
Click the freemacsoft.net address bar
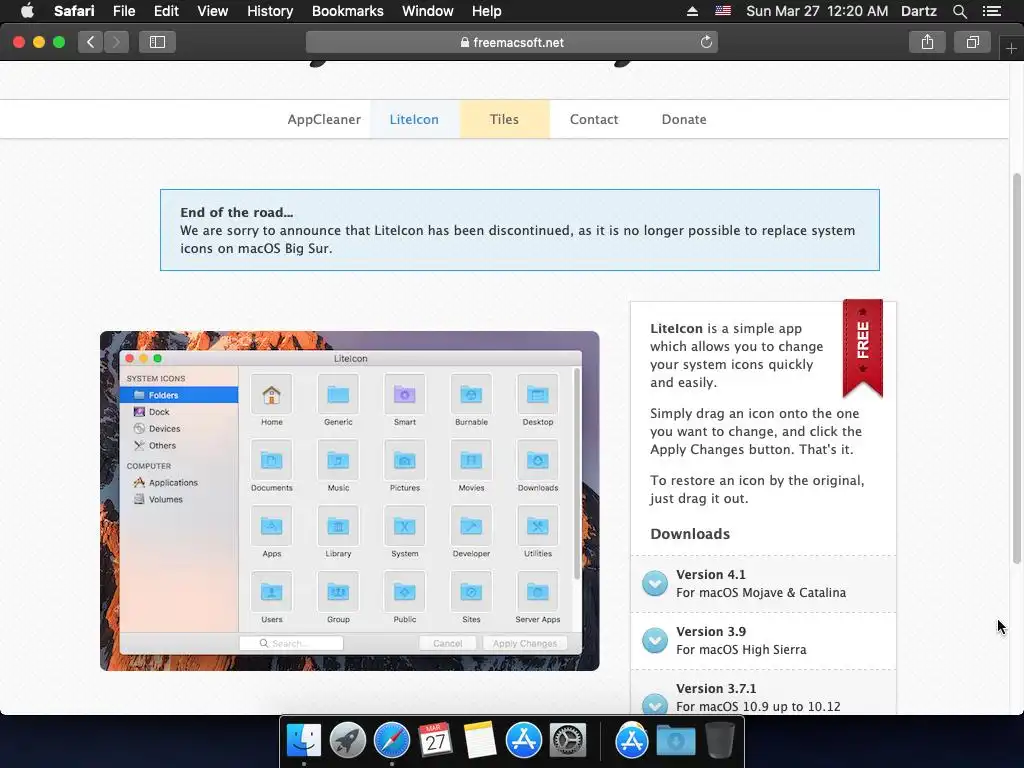pyautogui.click(x=512, y=42)
